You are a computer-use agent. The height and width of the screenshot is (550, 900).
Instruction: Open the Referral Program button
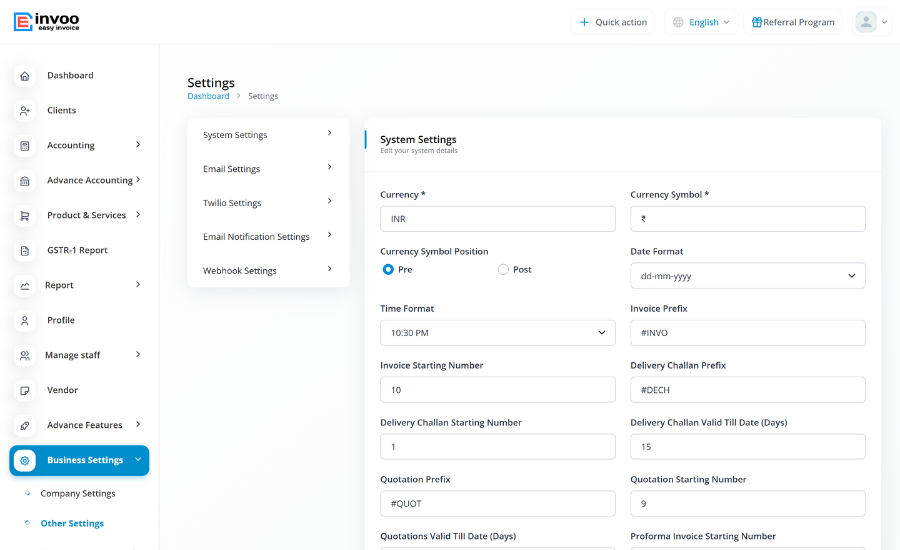pyautogui.click(x=793, y=22)
